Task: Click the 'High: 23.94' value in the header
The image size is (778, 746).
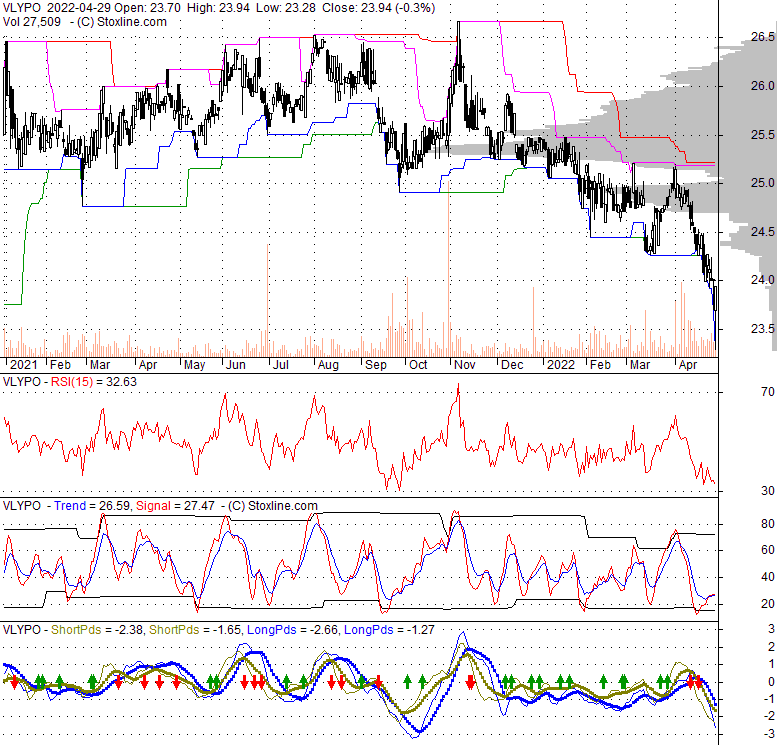Action: coord(218,8)
